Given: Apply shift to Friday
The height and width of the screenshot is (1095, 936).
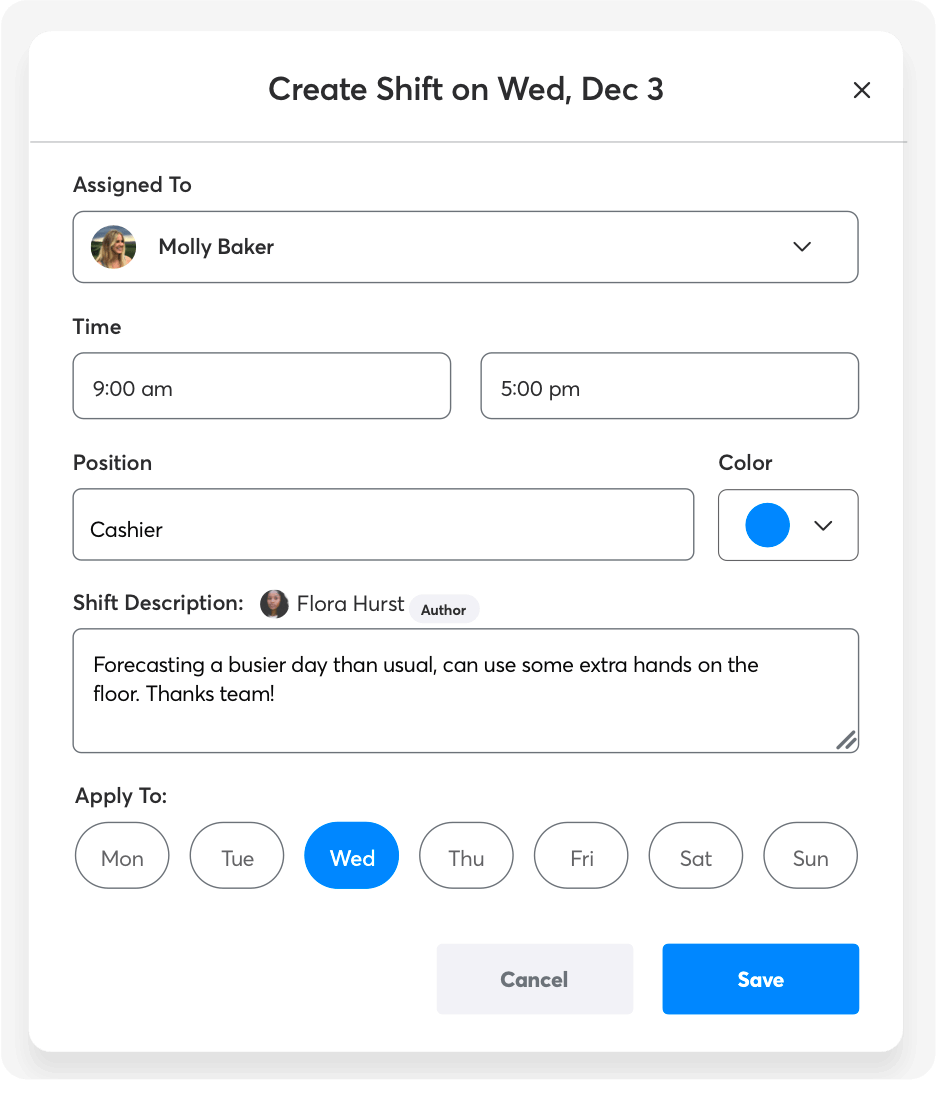Looking at the screenshot, I should tap(581, 856).
